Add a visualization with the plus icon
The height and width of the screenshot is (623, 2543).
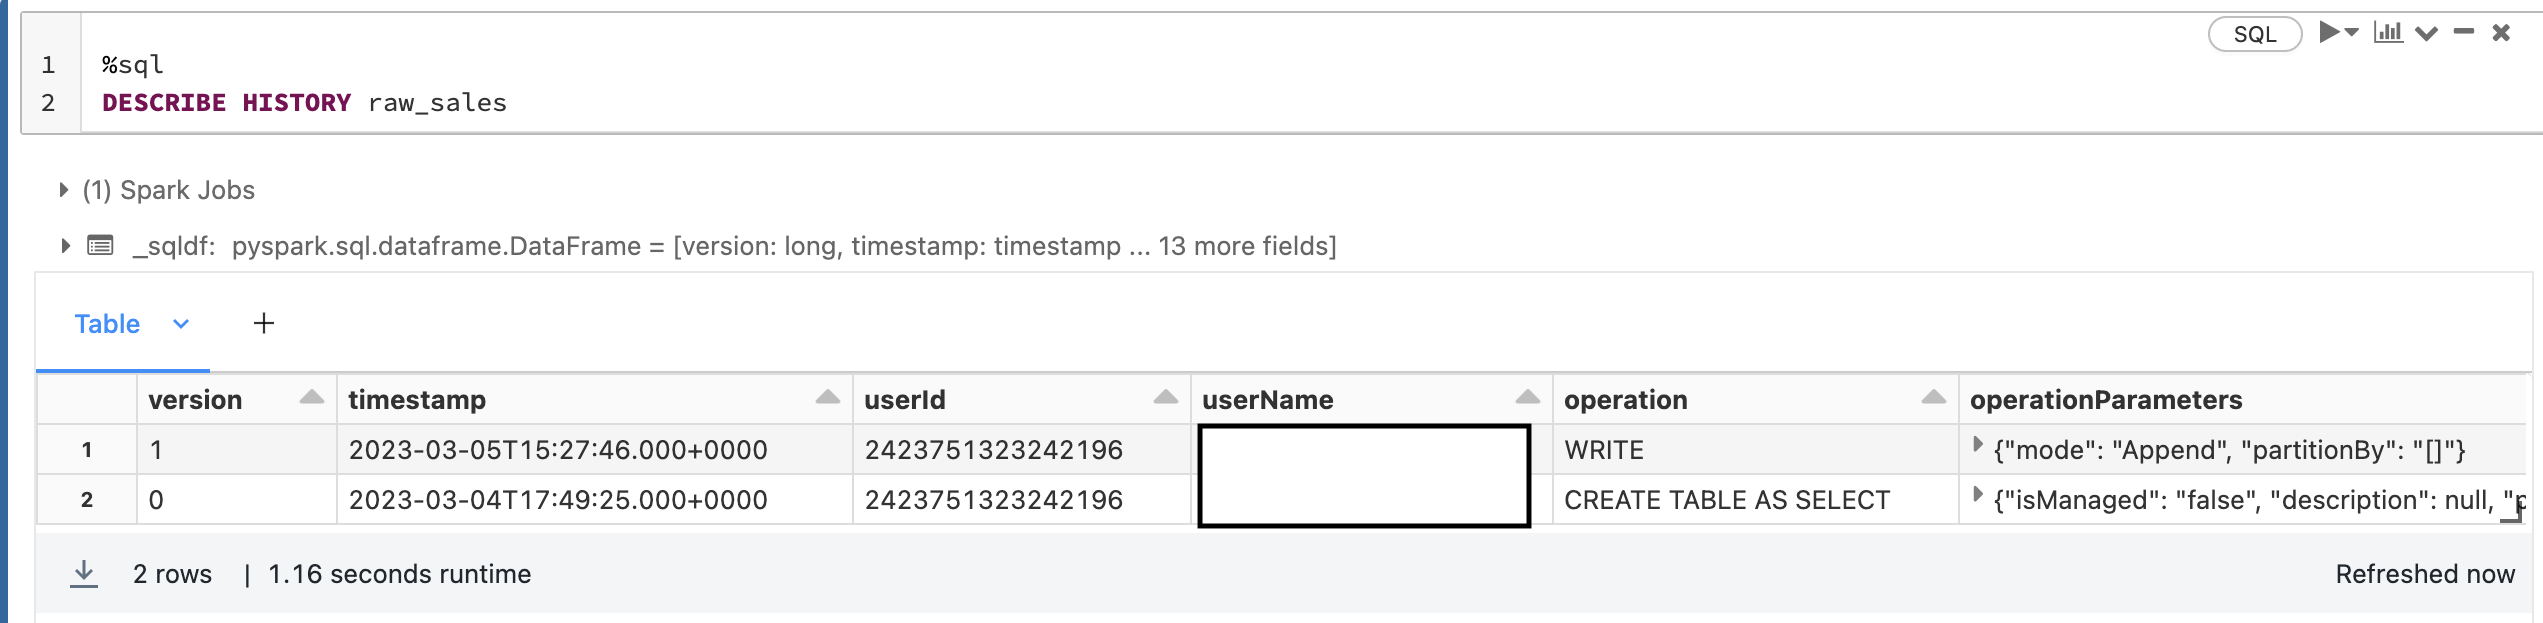click(263, 323)
